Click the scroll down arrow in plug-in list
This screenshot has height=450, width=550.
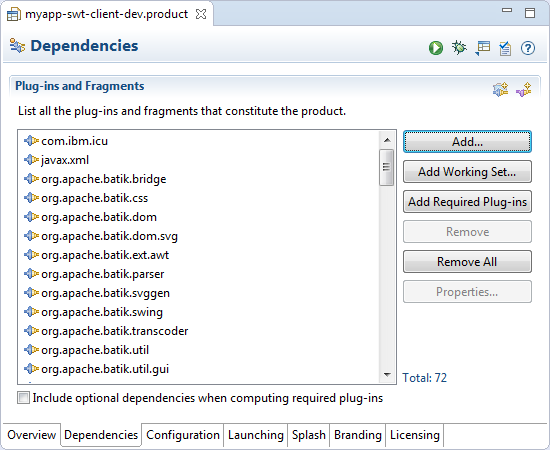pyautogui.click(x=387, y=375)
